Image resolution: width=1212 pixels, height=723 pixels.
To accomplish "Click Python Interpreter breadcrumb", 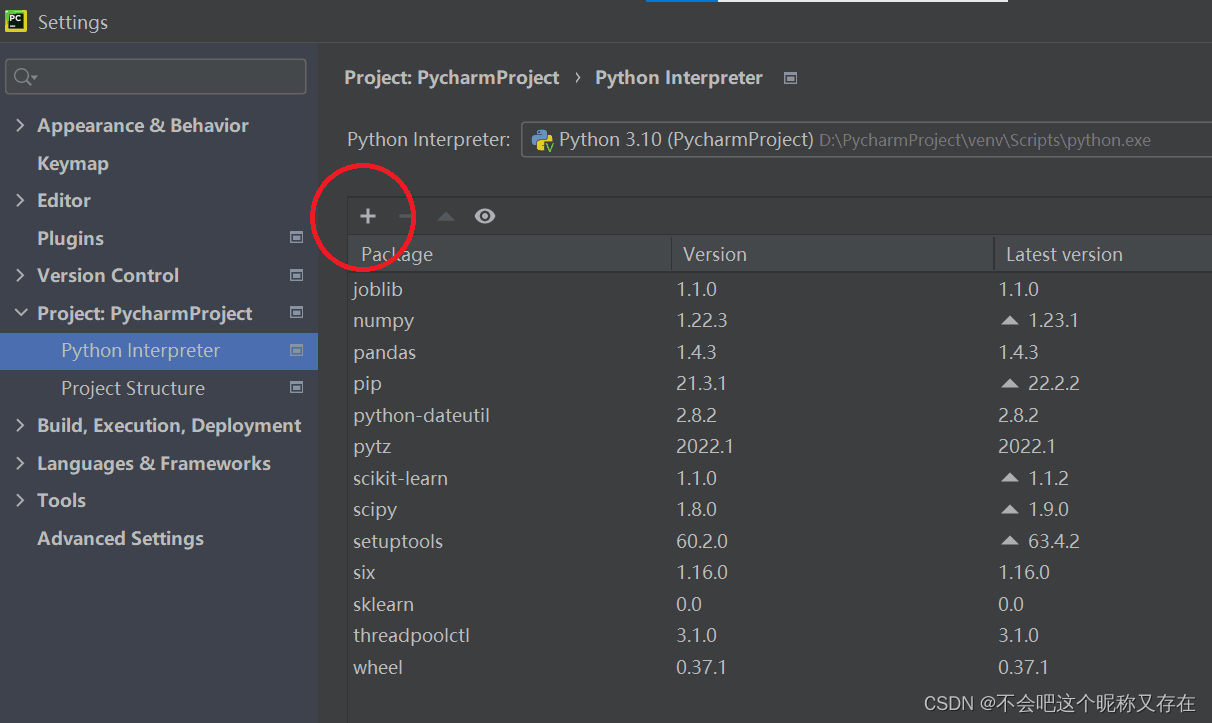I will click(679, 78).
